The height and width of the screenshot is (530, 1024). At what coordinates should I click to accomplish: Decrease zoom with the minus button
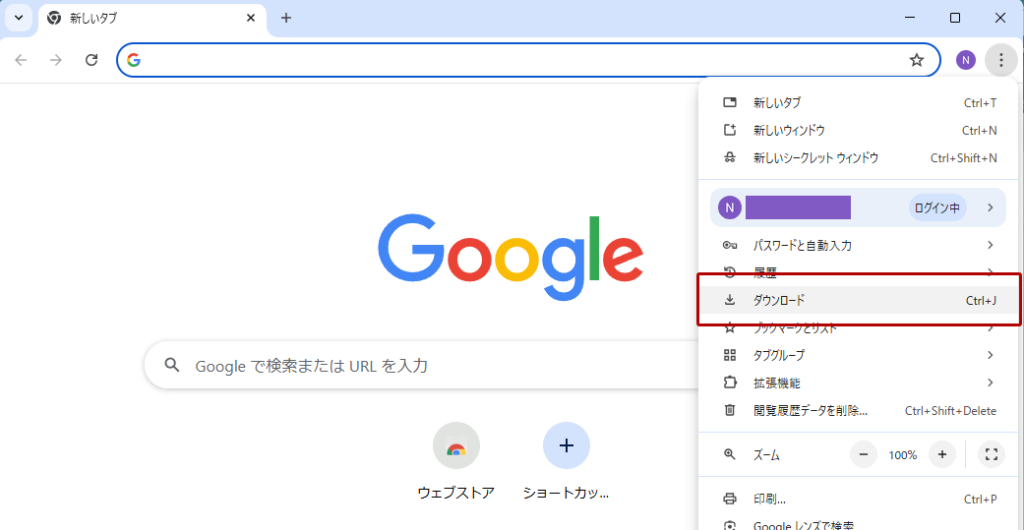point(863,454)
